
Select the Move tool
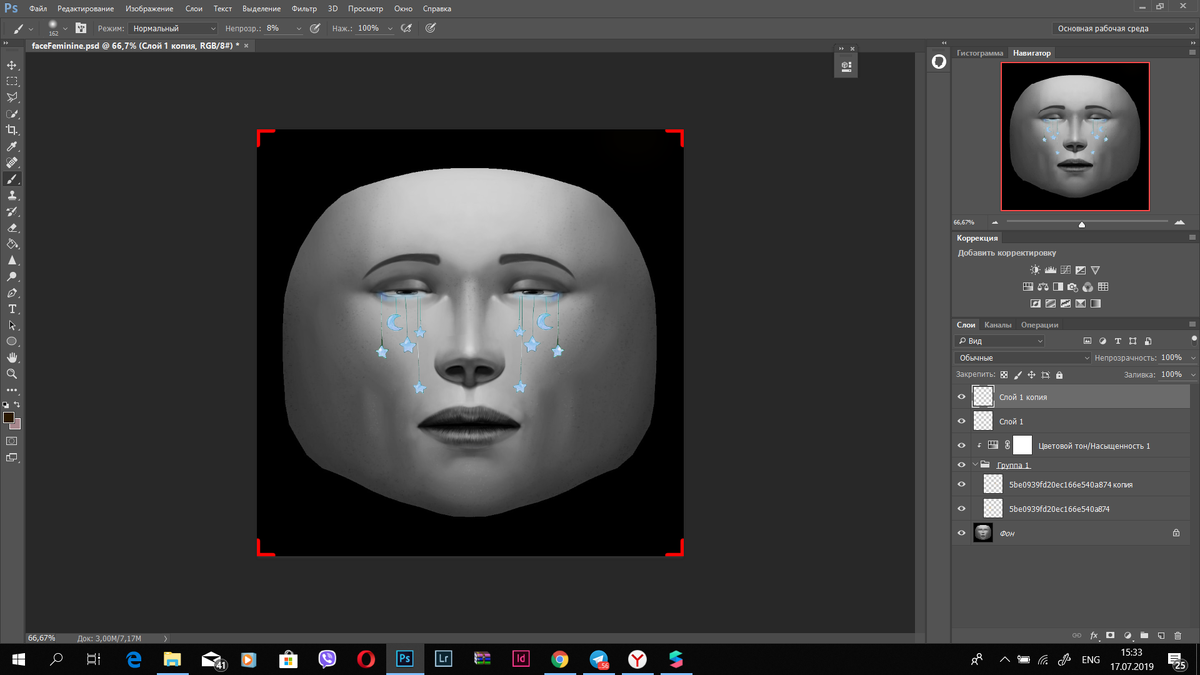click(x=12, y=65)
